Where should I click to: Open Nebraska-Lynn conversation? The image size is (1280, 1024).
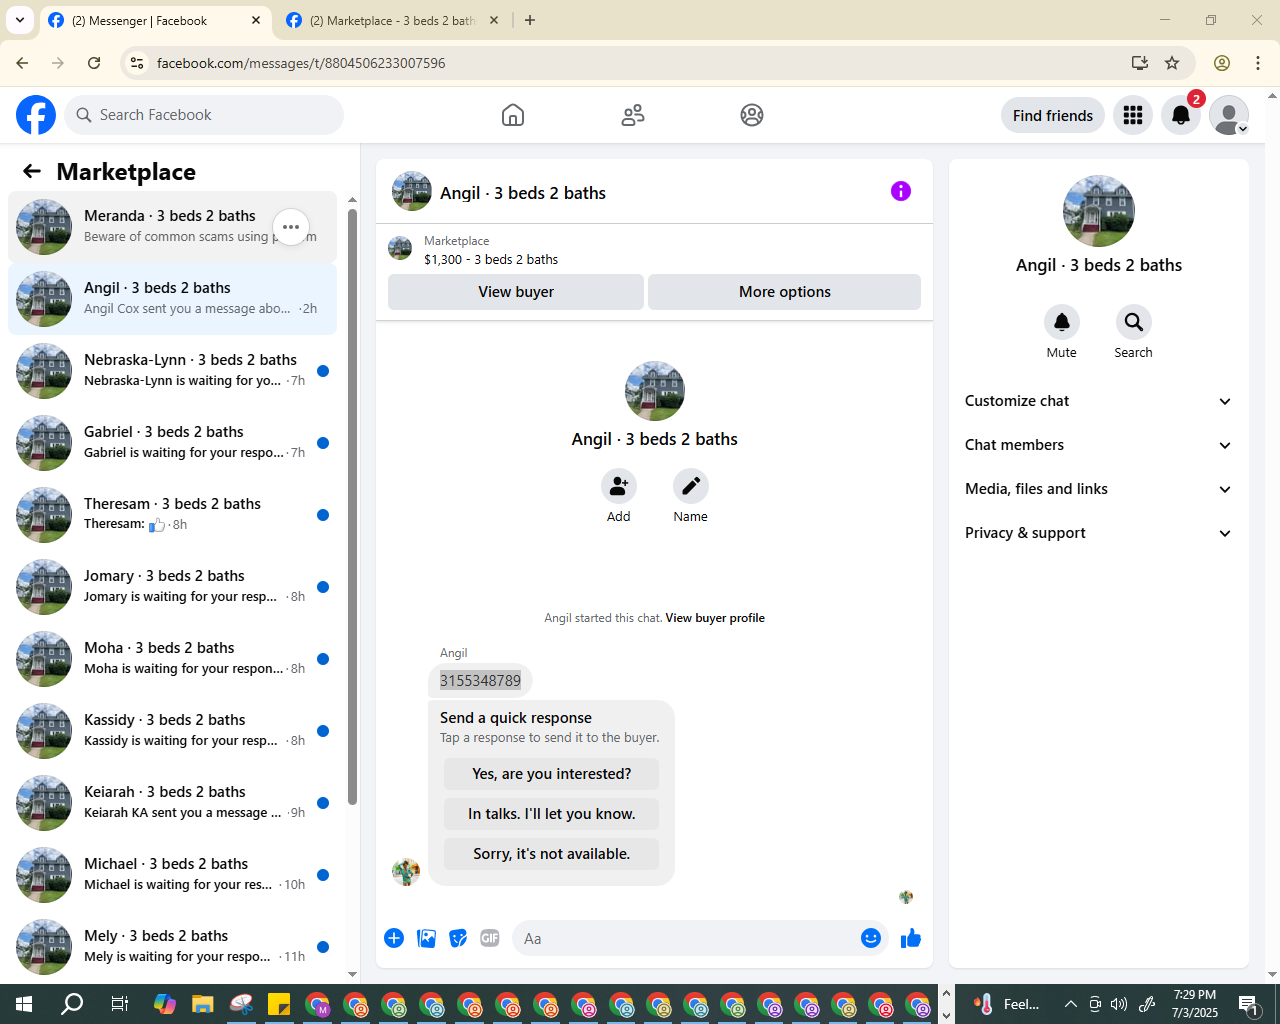pos(172,371)
